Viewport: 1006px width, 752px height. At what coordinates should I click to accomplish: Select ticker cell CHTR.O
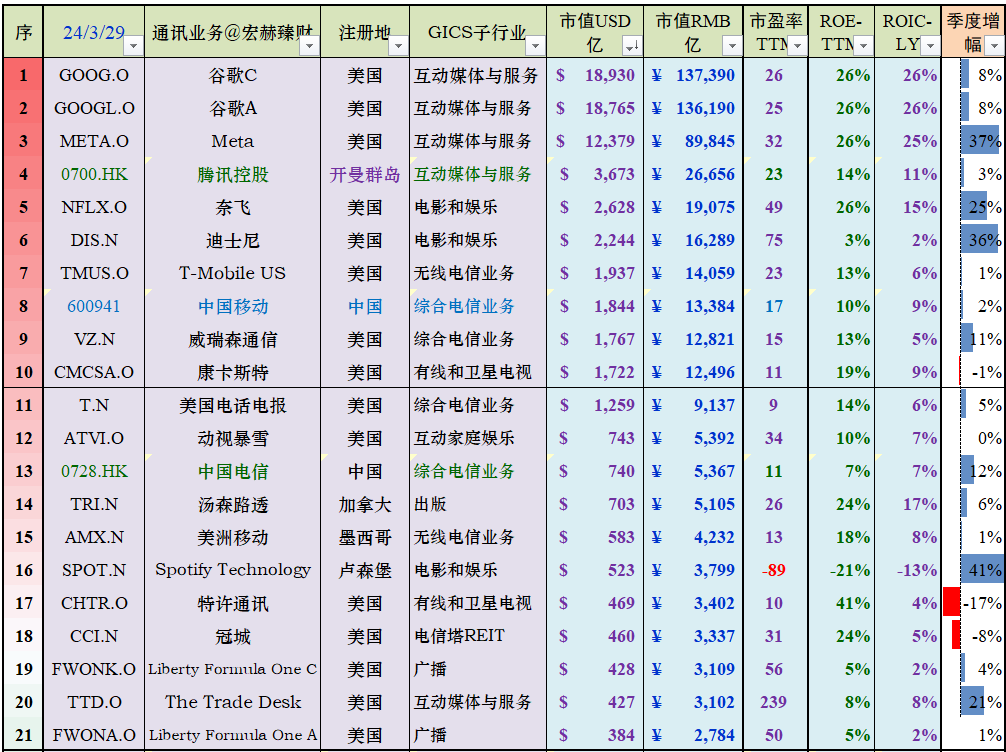(x=94, y=603)
